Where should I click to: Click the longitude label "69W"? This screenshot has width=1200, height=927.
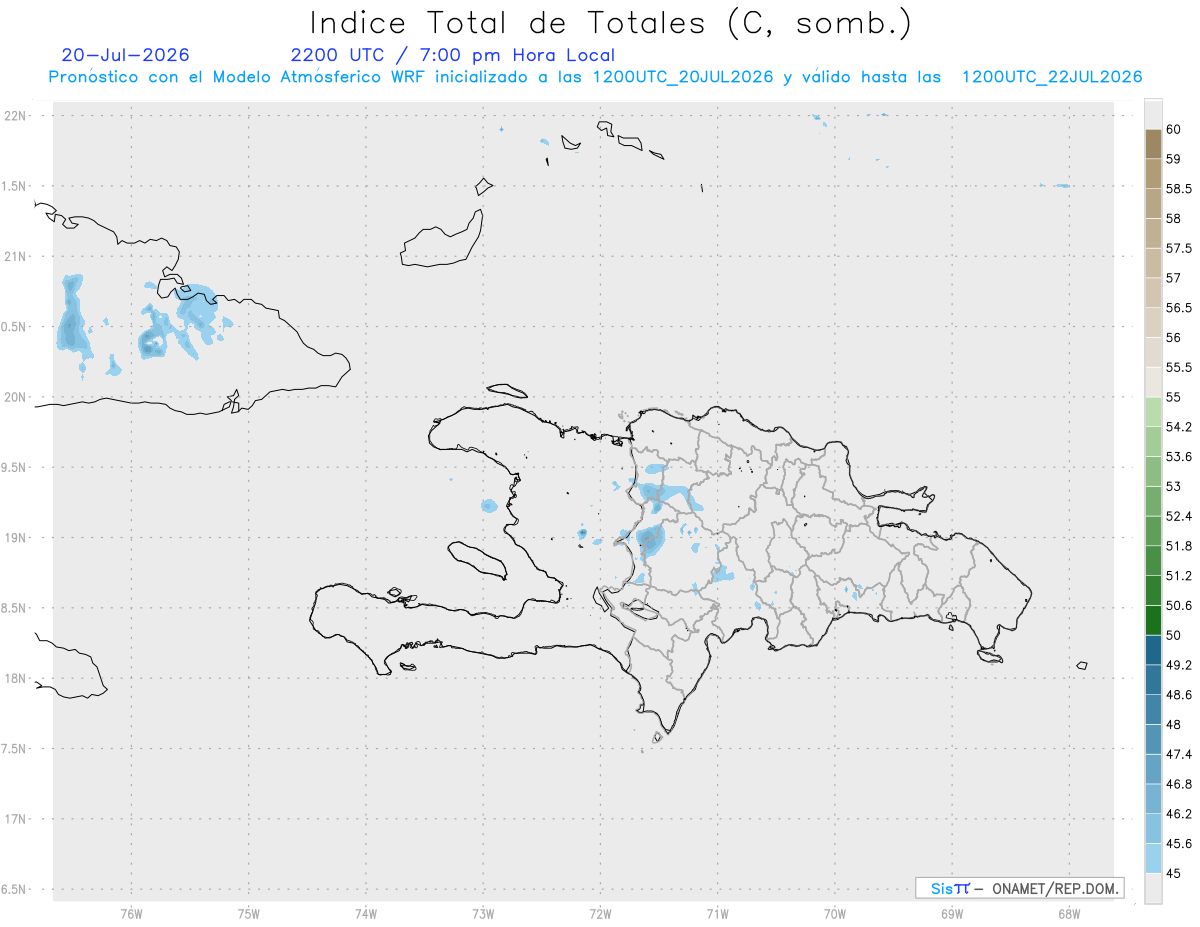click(x=952, y=914)
